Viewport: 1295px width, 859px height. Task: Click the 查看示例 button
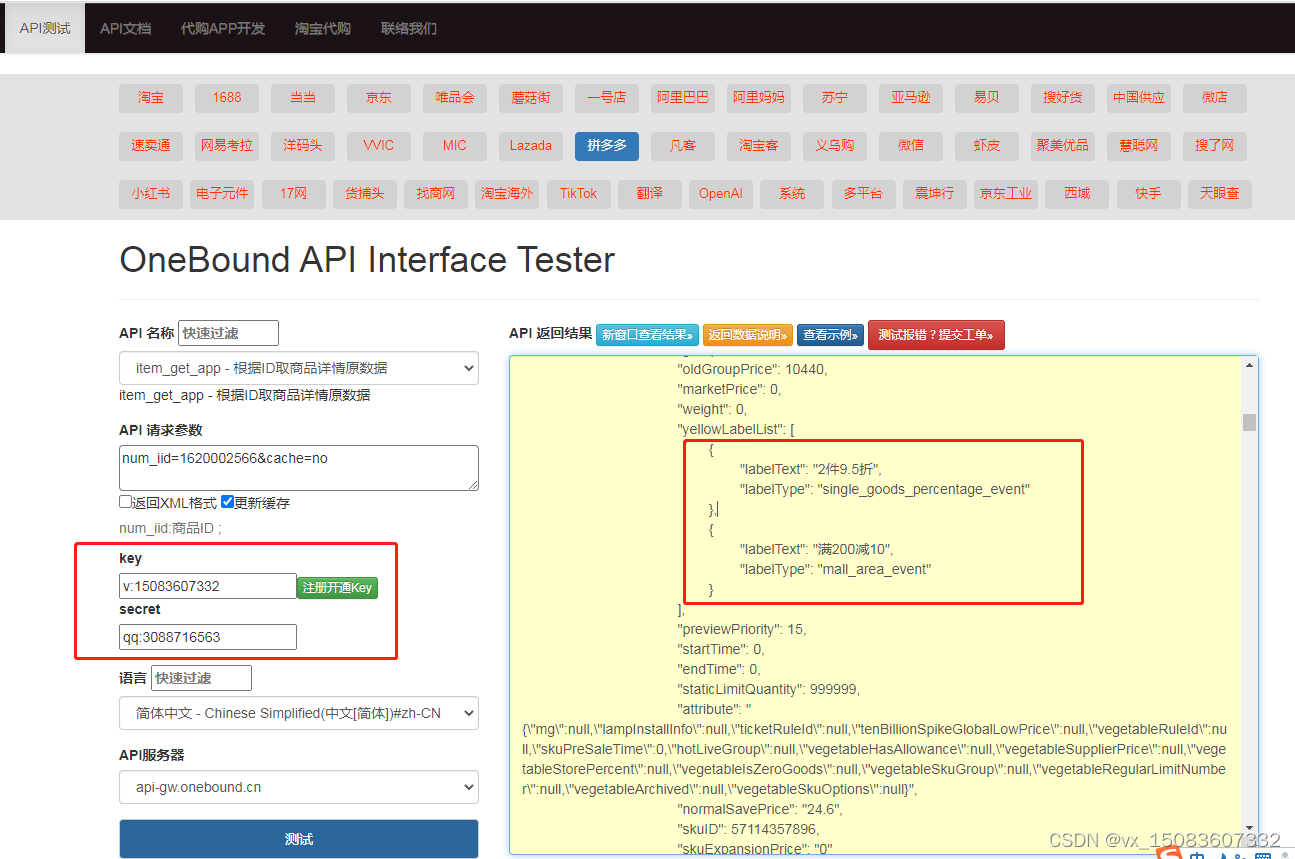(x=830, y=335)
